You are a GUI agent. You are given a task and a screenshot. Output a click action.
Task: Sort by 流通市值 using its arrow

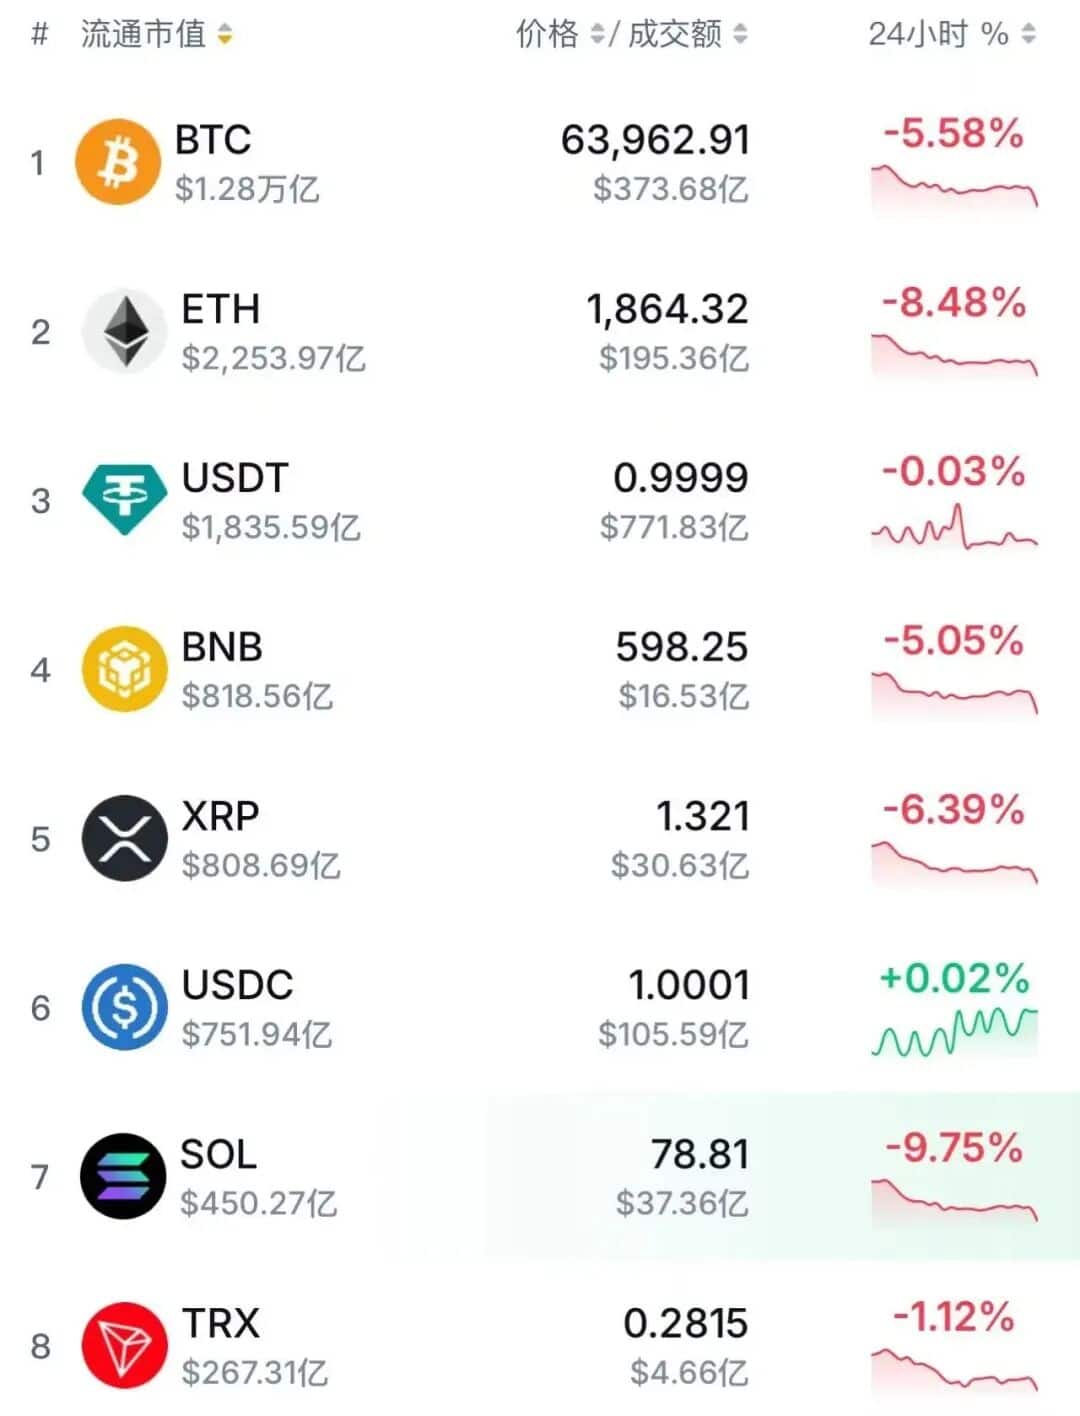(x=225, y=35)
